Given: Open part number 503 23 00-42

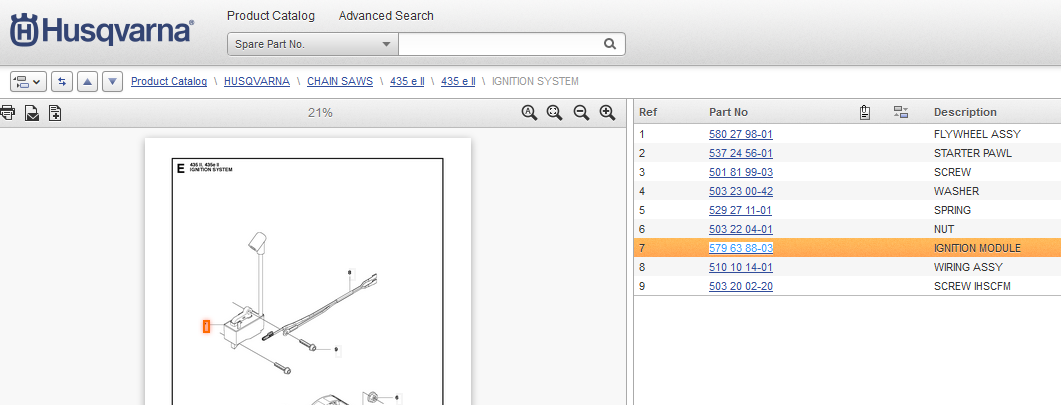Looking at the screenshot, I should 740,191.
